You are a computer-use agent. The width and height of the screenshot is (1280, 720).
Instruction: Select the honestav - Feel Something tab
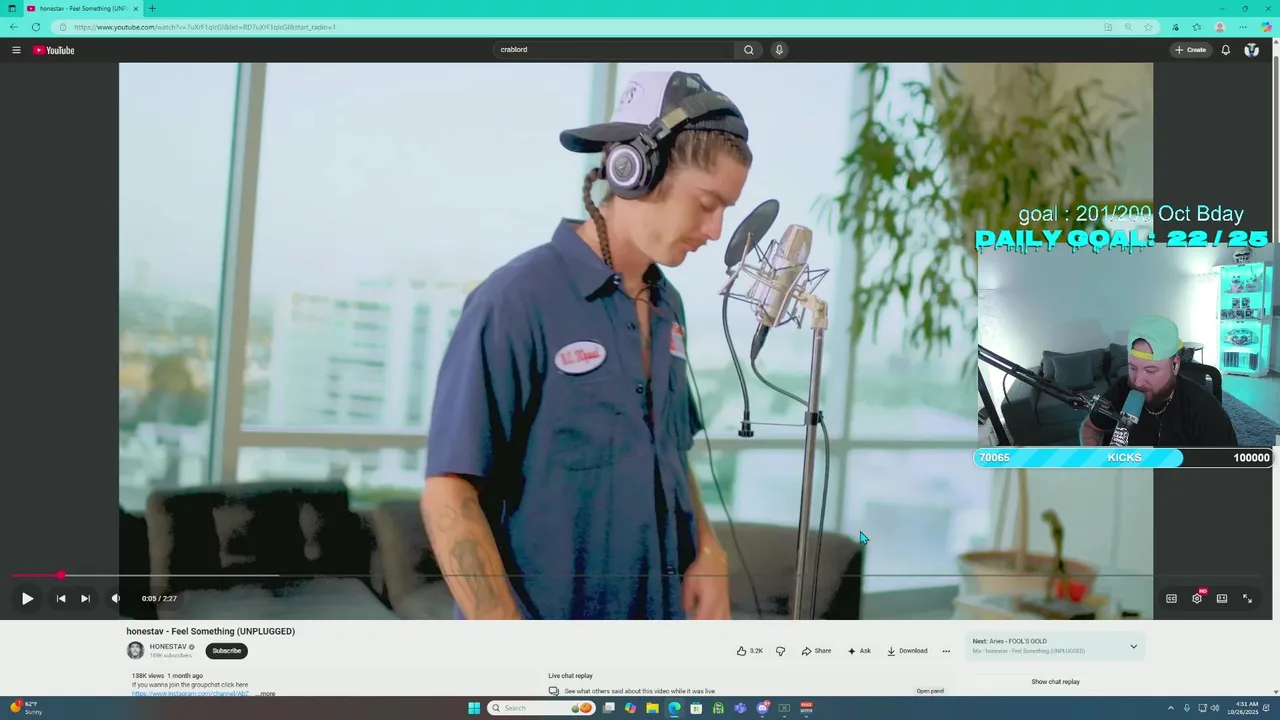click(x=82, y=8)
